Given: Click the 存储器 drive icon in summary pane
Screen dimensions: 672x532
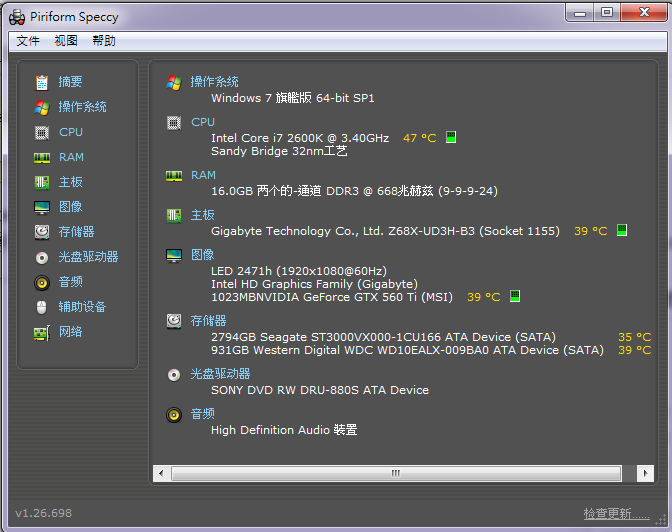Looking at the screenshot, I should [174, 321].
